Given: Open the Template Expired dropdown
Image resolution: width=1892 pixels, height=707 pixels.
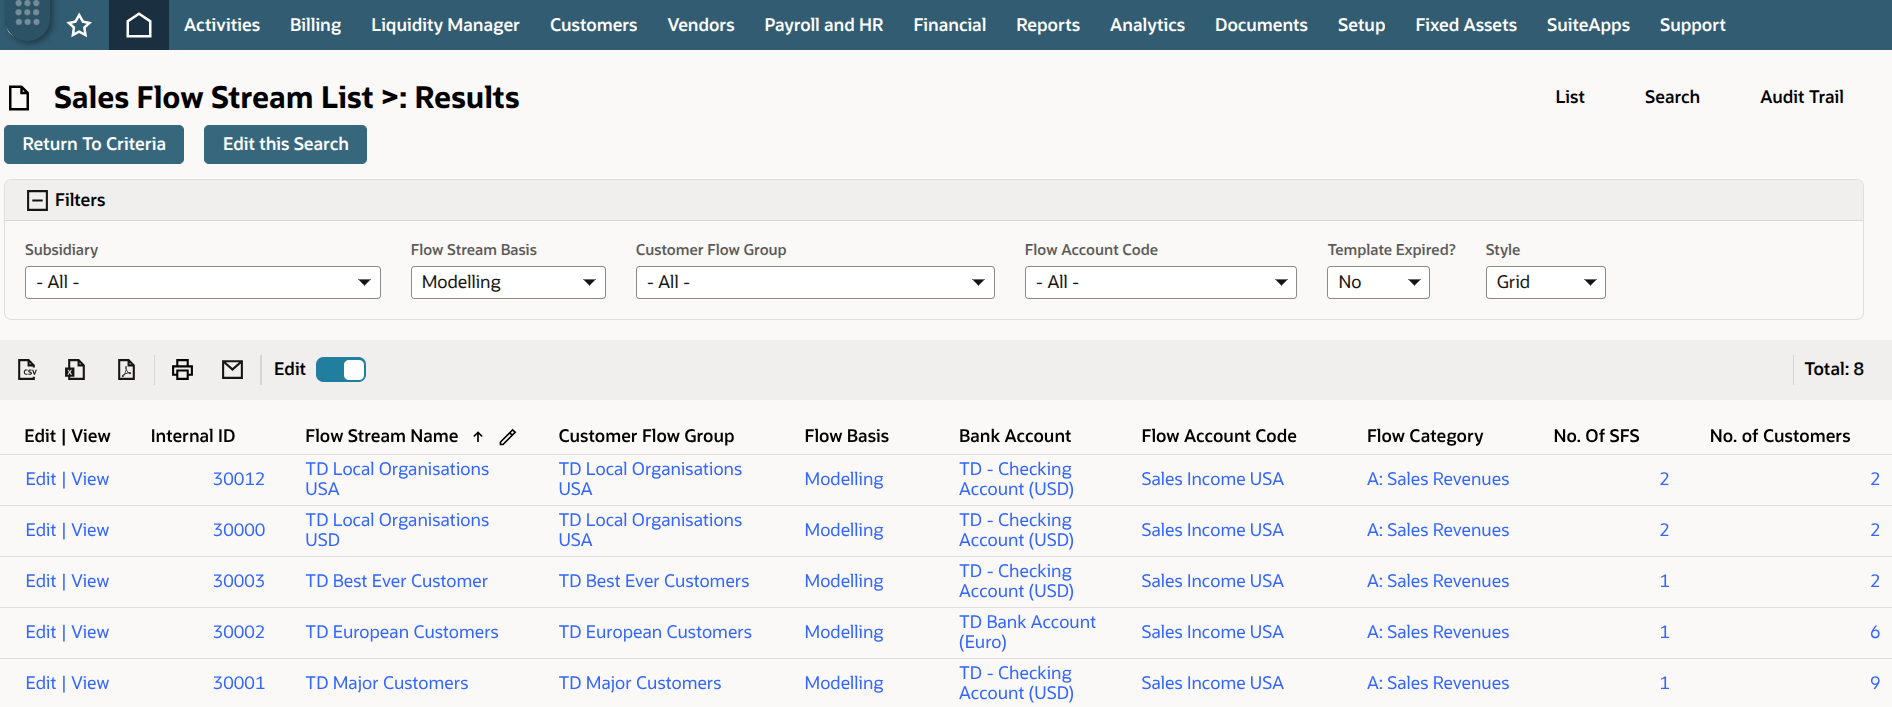Looking at the screenshot, I should [x=1378, y=283].
